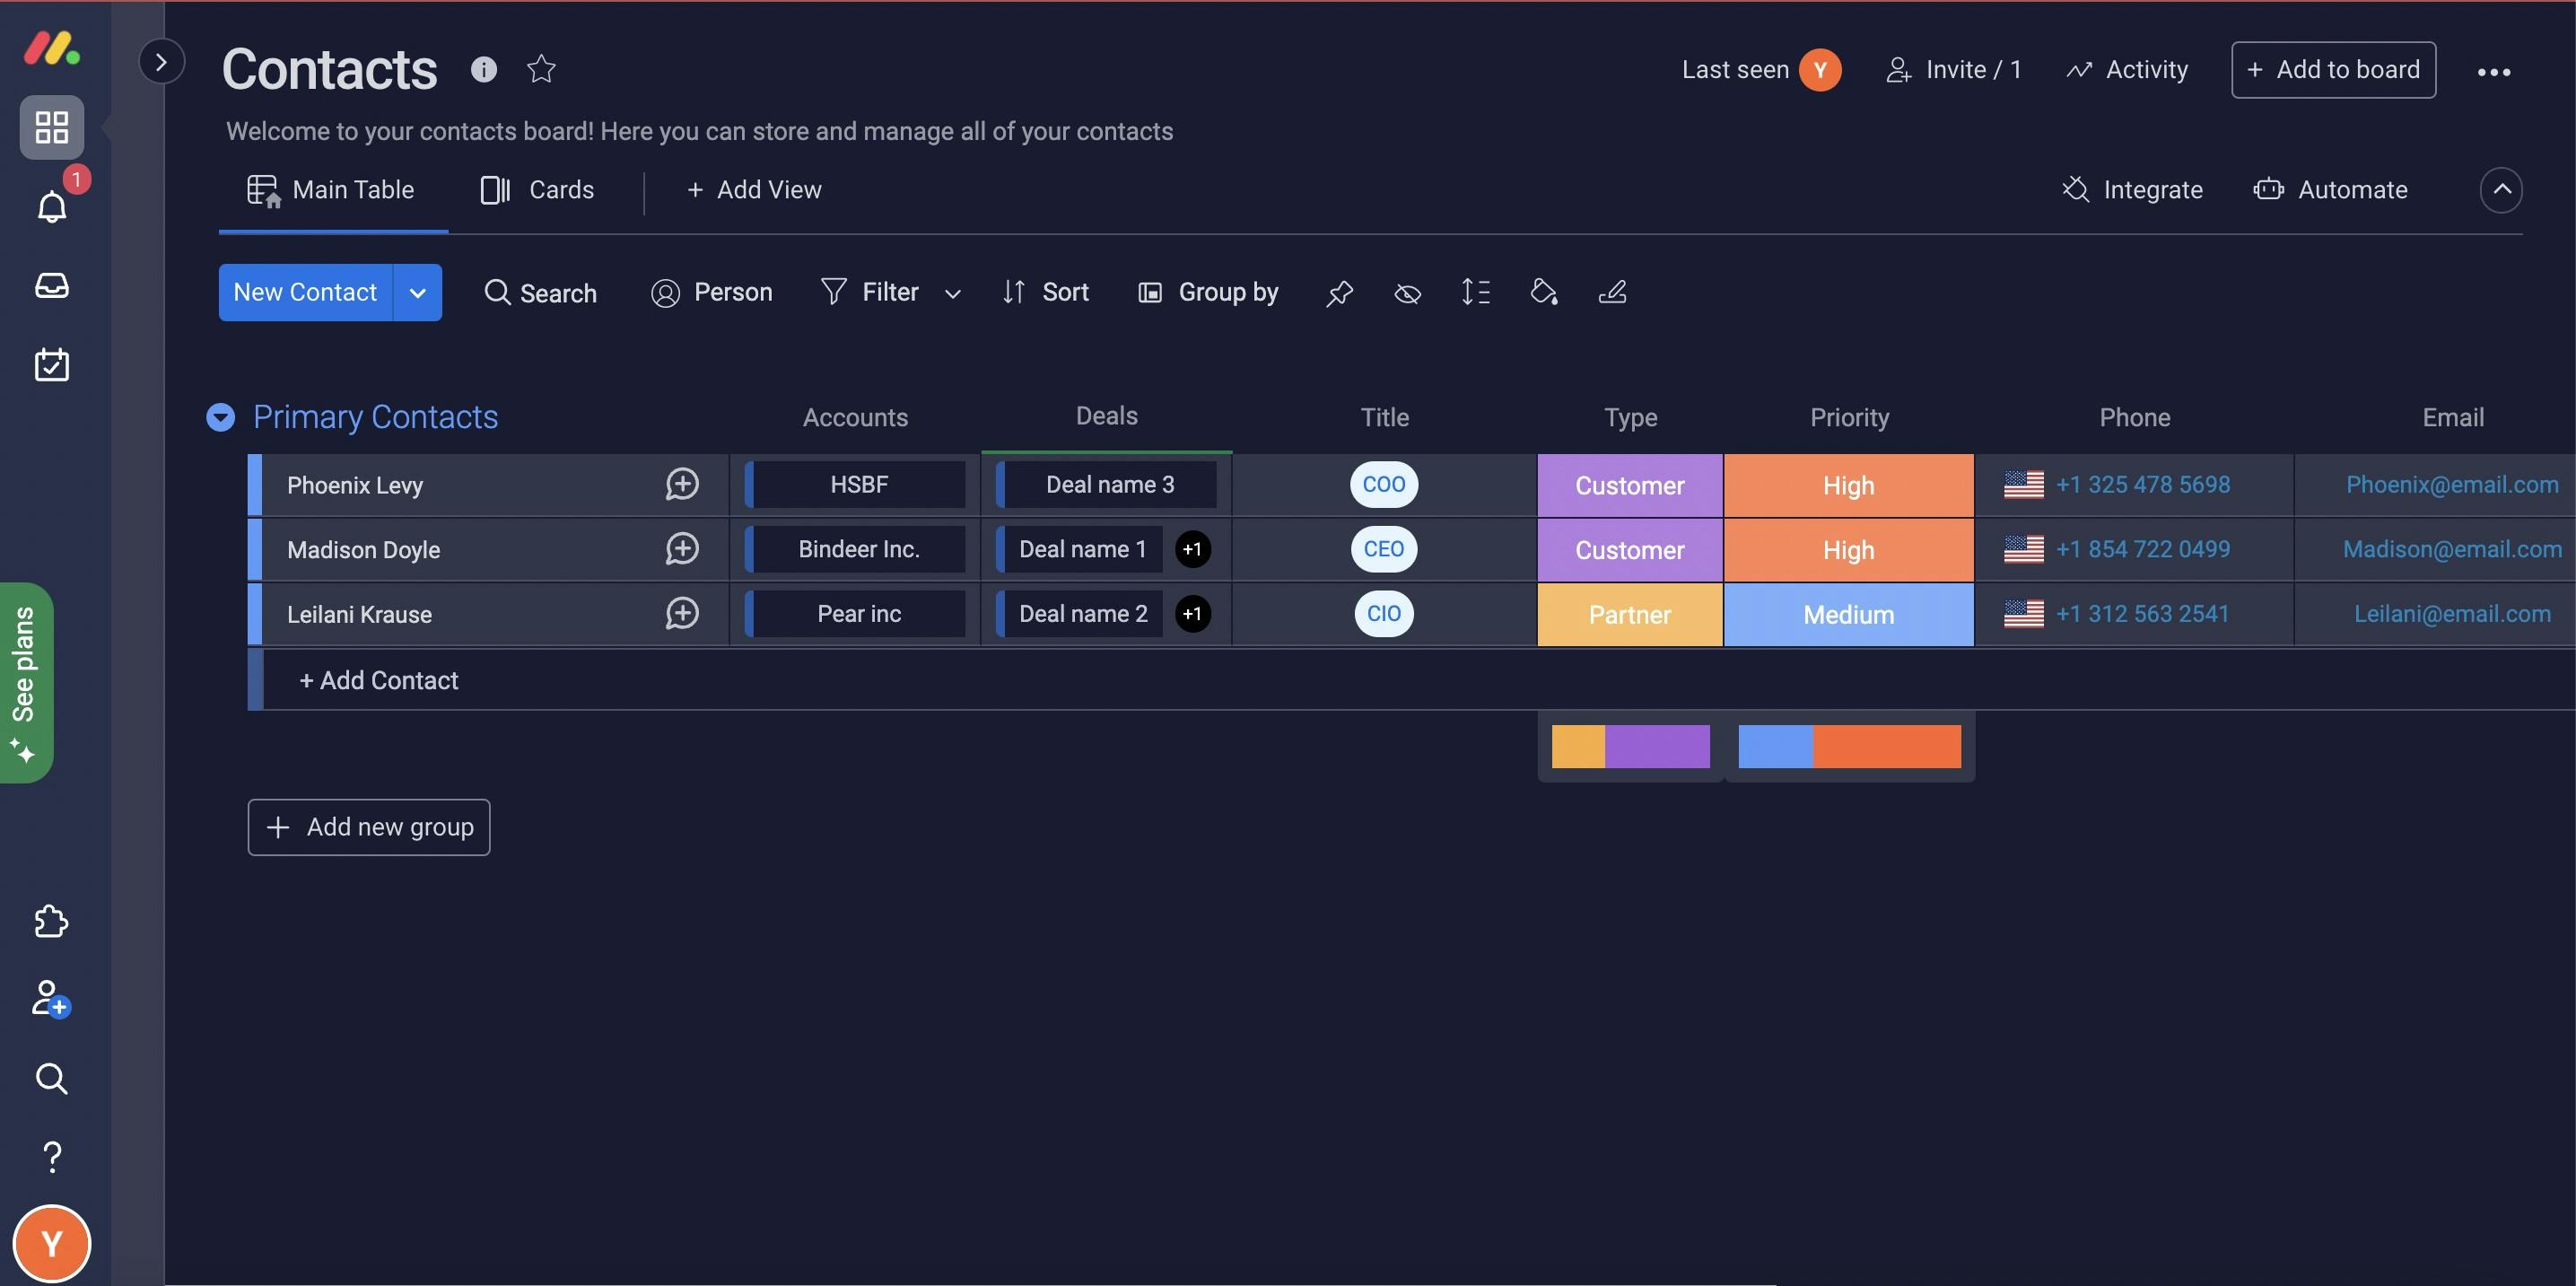
Task: Click the row height icon
Action: tap(1475, 292)
